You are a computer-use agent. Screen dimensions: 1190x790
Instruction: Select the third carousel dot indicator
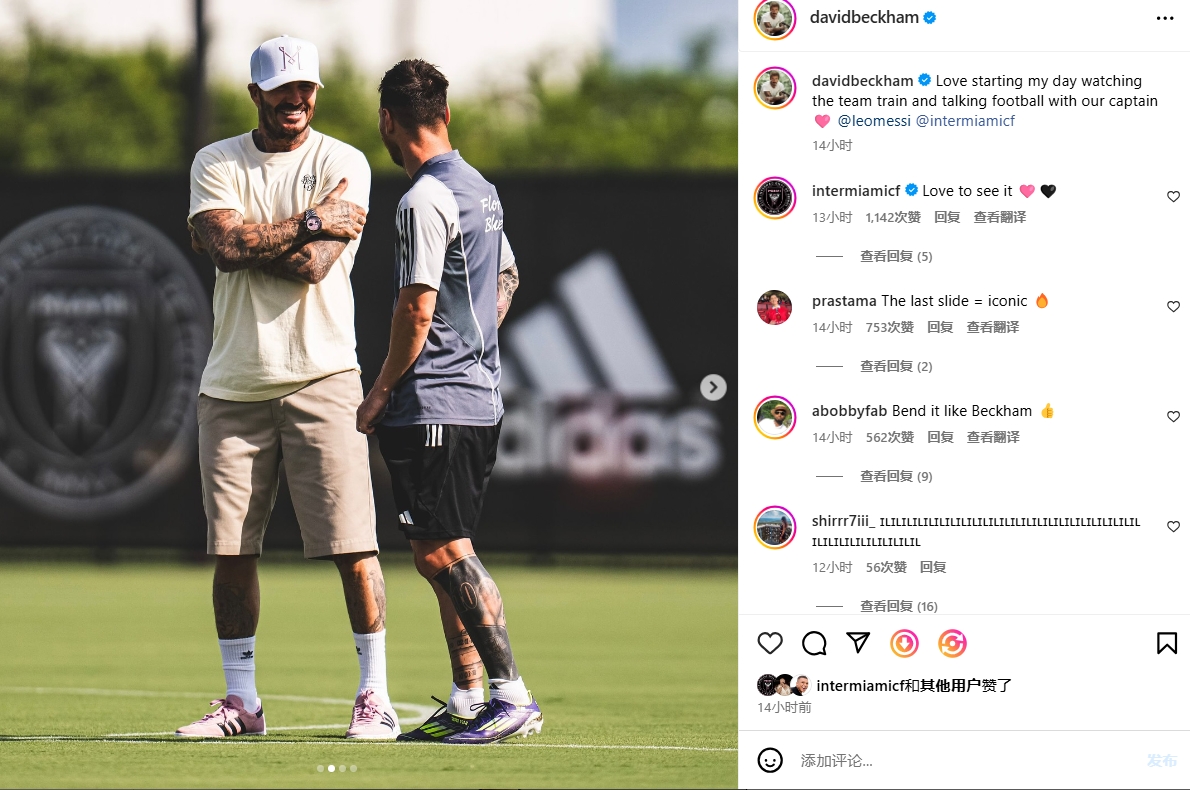pyautogui.click(x=342, y=769)
